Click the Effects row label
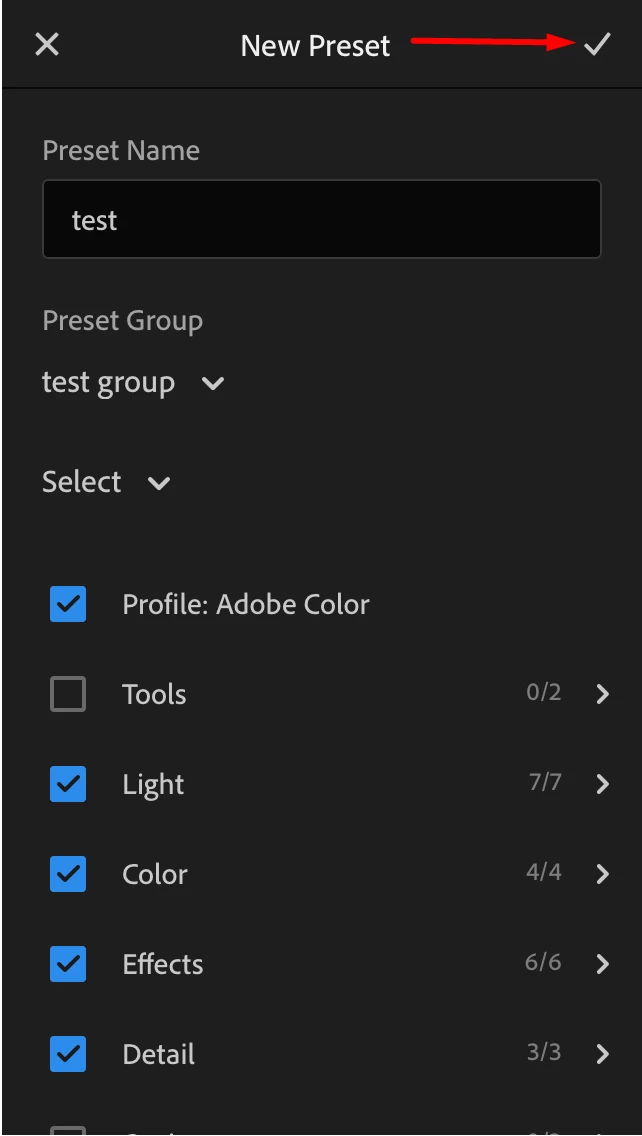 coord(163,965)
